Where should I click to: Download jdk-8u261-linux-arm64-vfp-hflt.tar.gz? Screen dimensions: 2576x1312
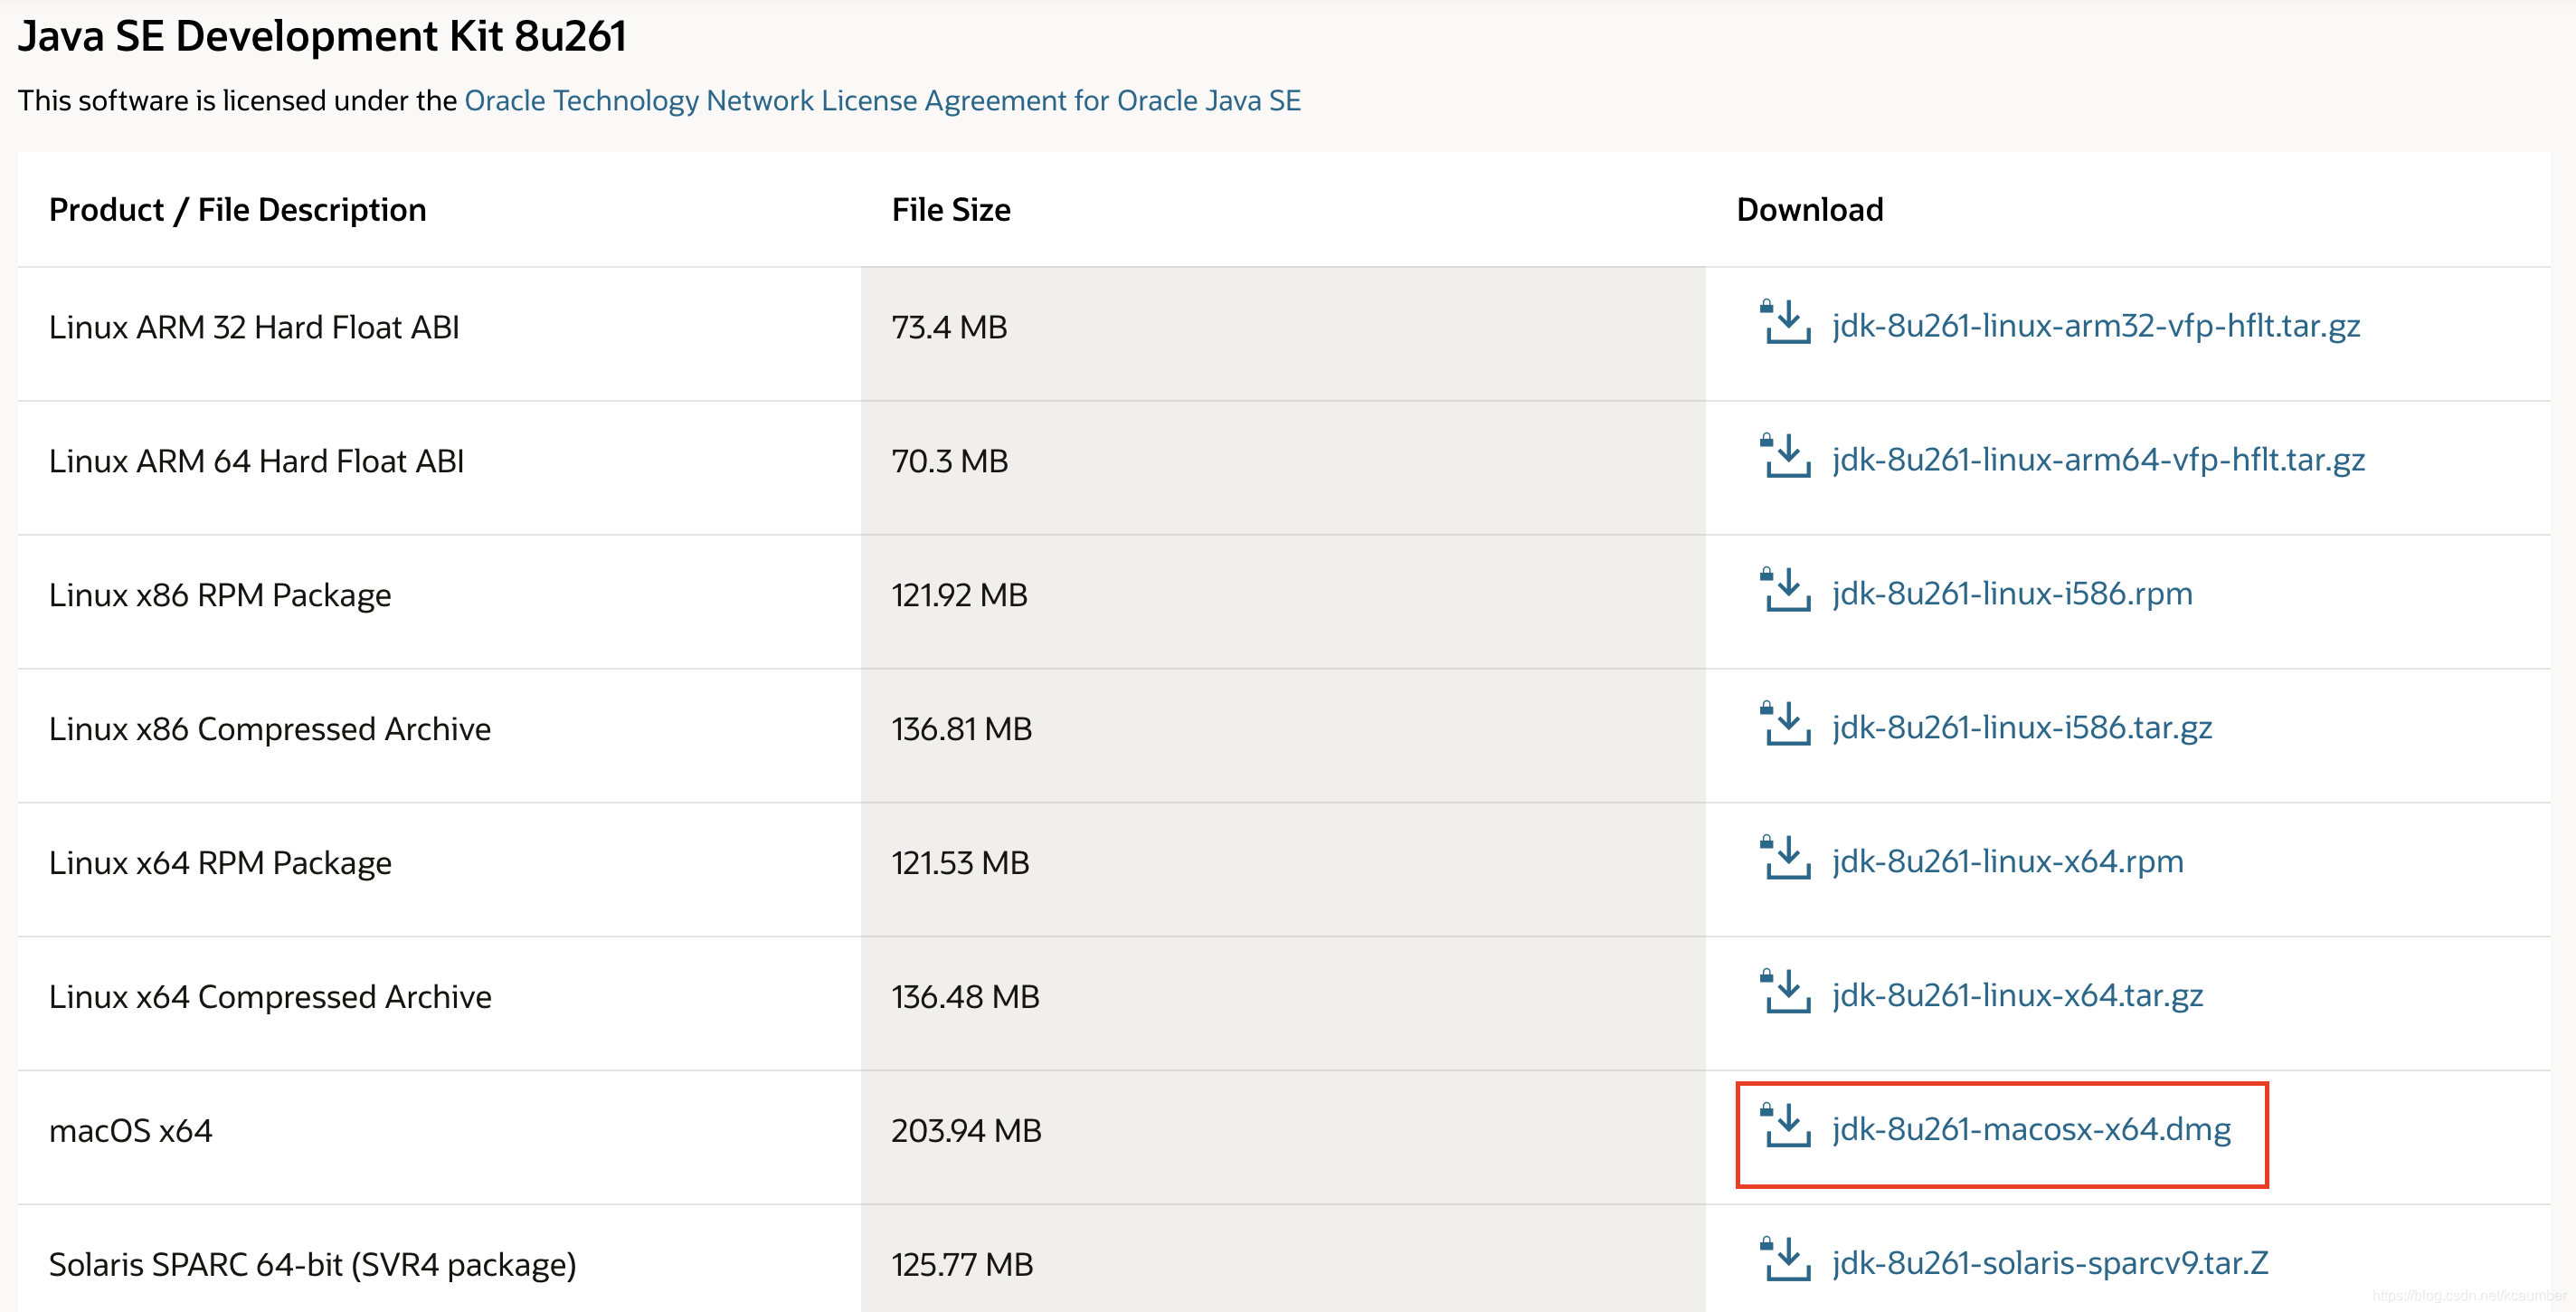click(x=2098, y=460)
